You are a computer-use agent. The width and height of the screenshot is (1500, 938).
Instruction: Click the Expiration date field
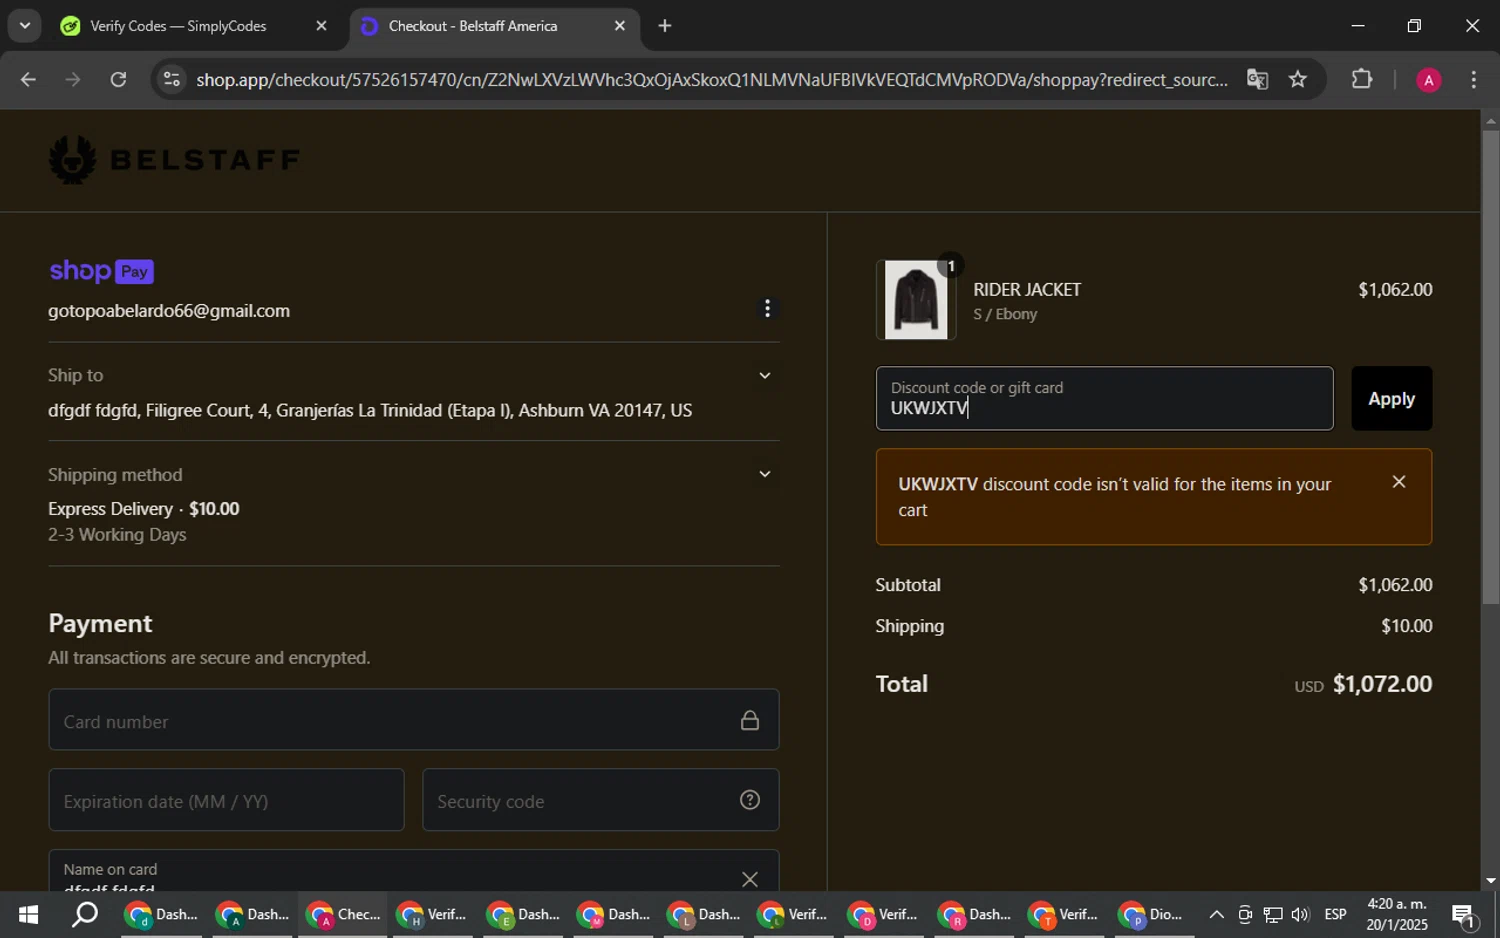pos(226,800)
